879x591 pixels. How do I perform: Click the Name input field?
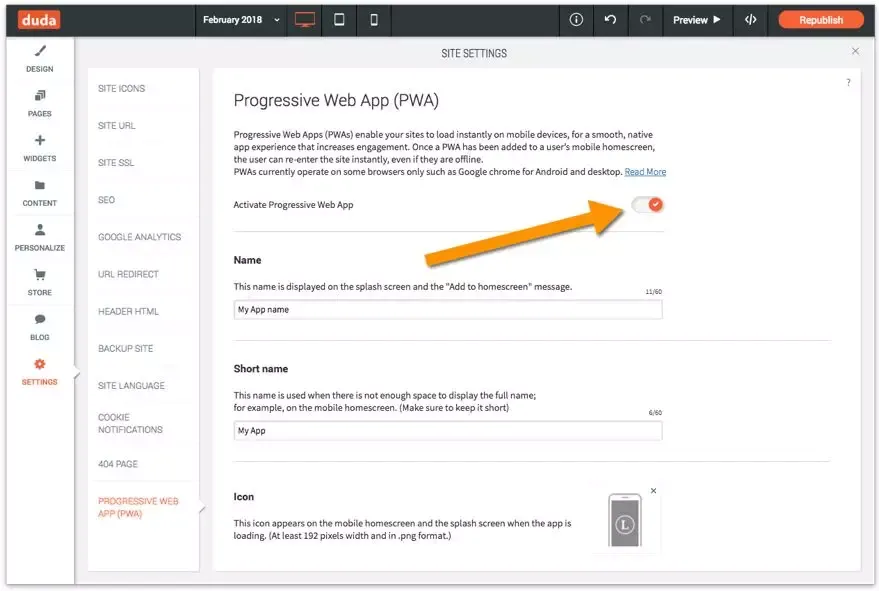pos(448,310)
